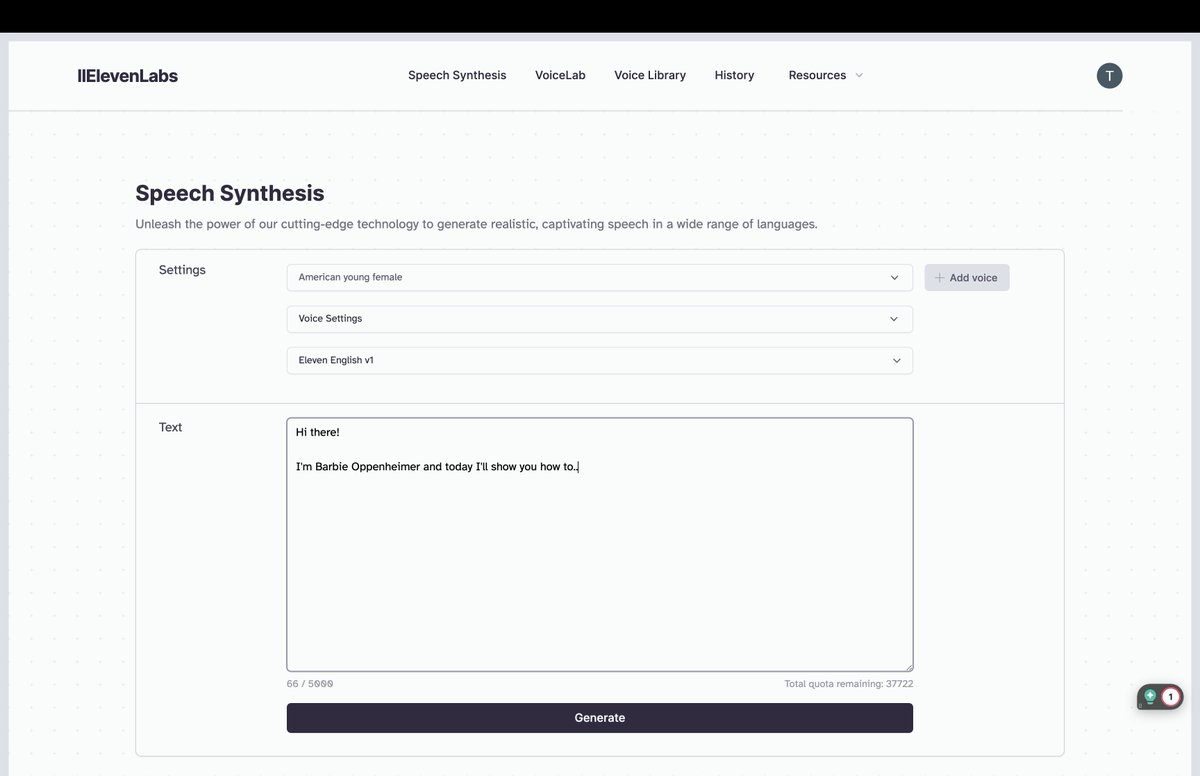
Task: Click the 'Settings' section label
Action: (182, 270)
